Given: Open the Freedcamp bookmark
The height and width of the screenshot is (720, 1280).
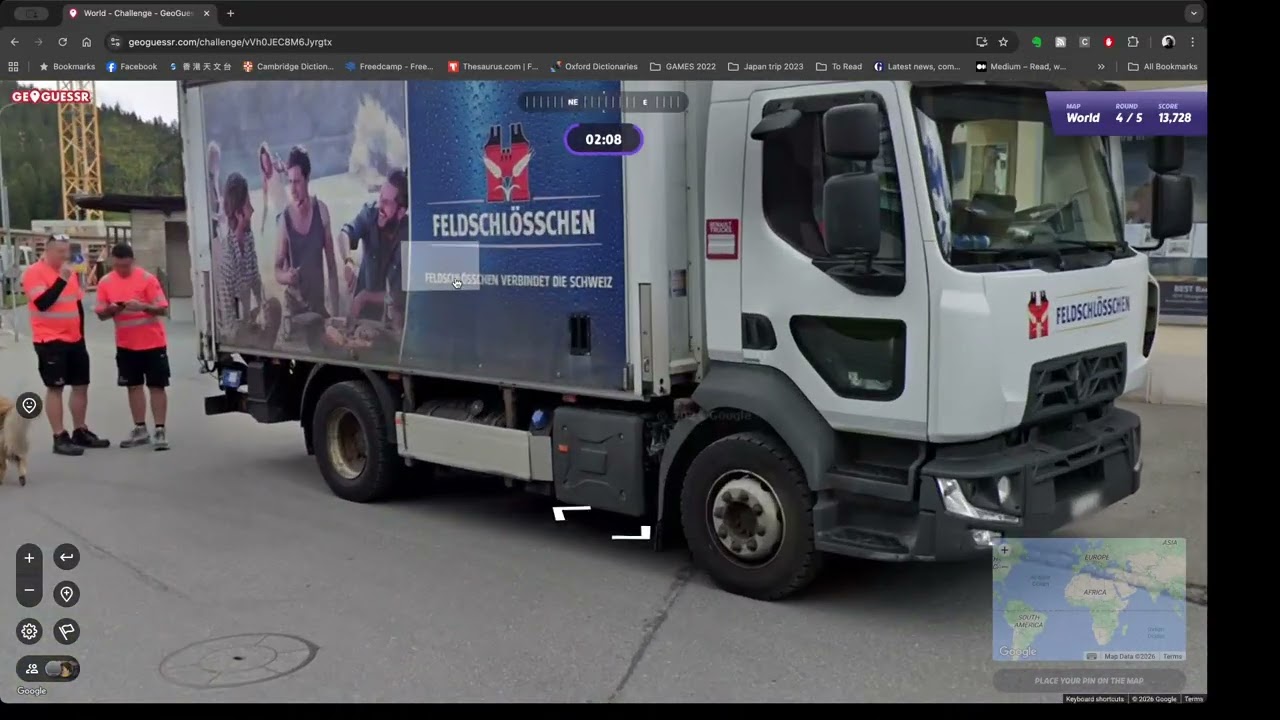Looking at the screenshot, I should point(390,66).
